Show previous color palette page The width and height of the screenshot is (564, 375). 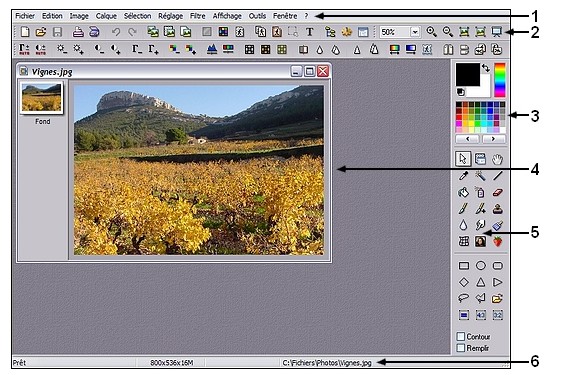tap(467, 139)
